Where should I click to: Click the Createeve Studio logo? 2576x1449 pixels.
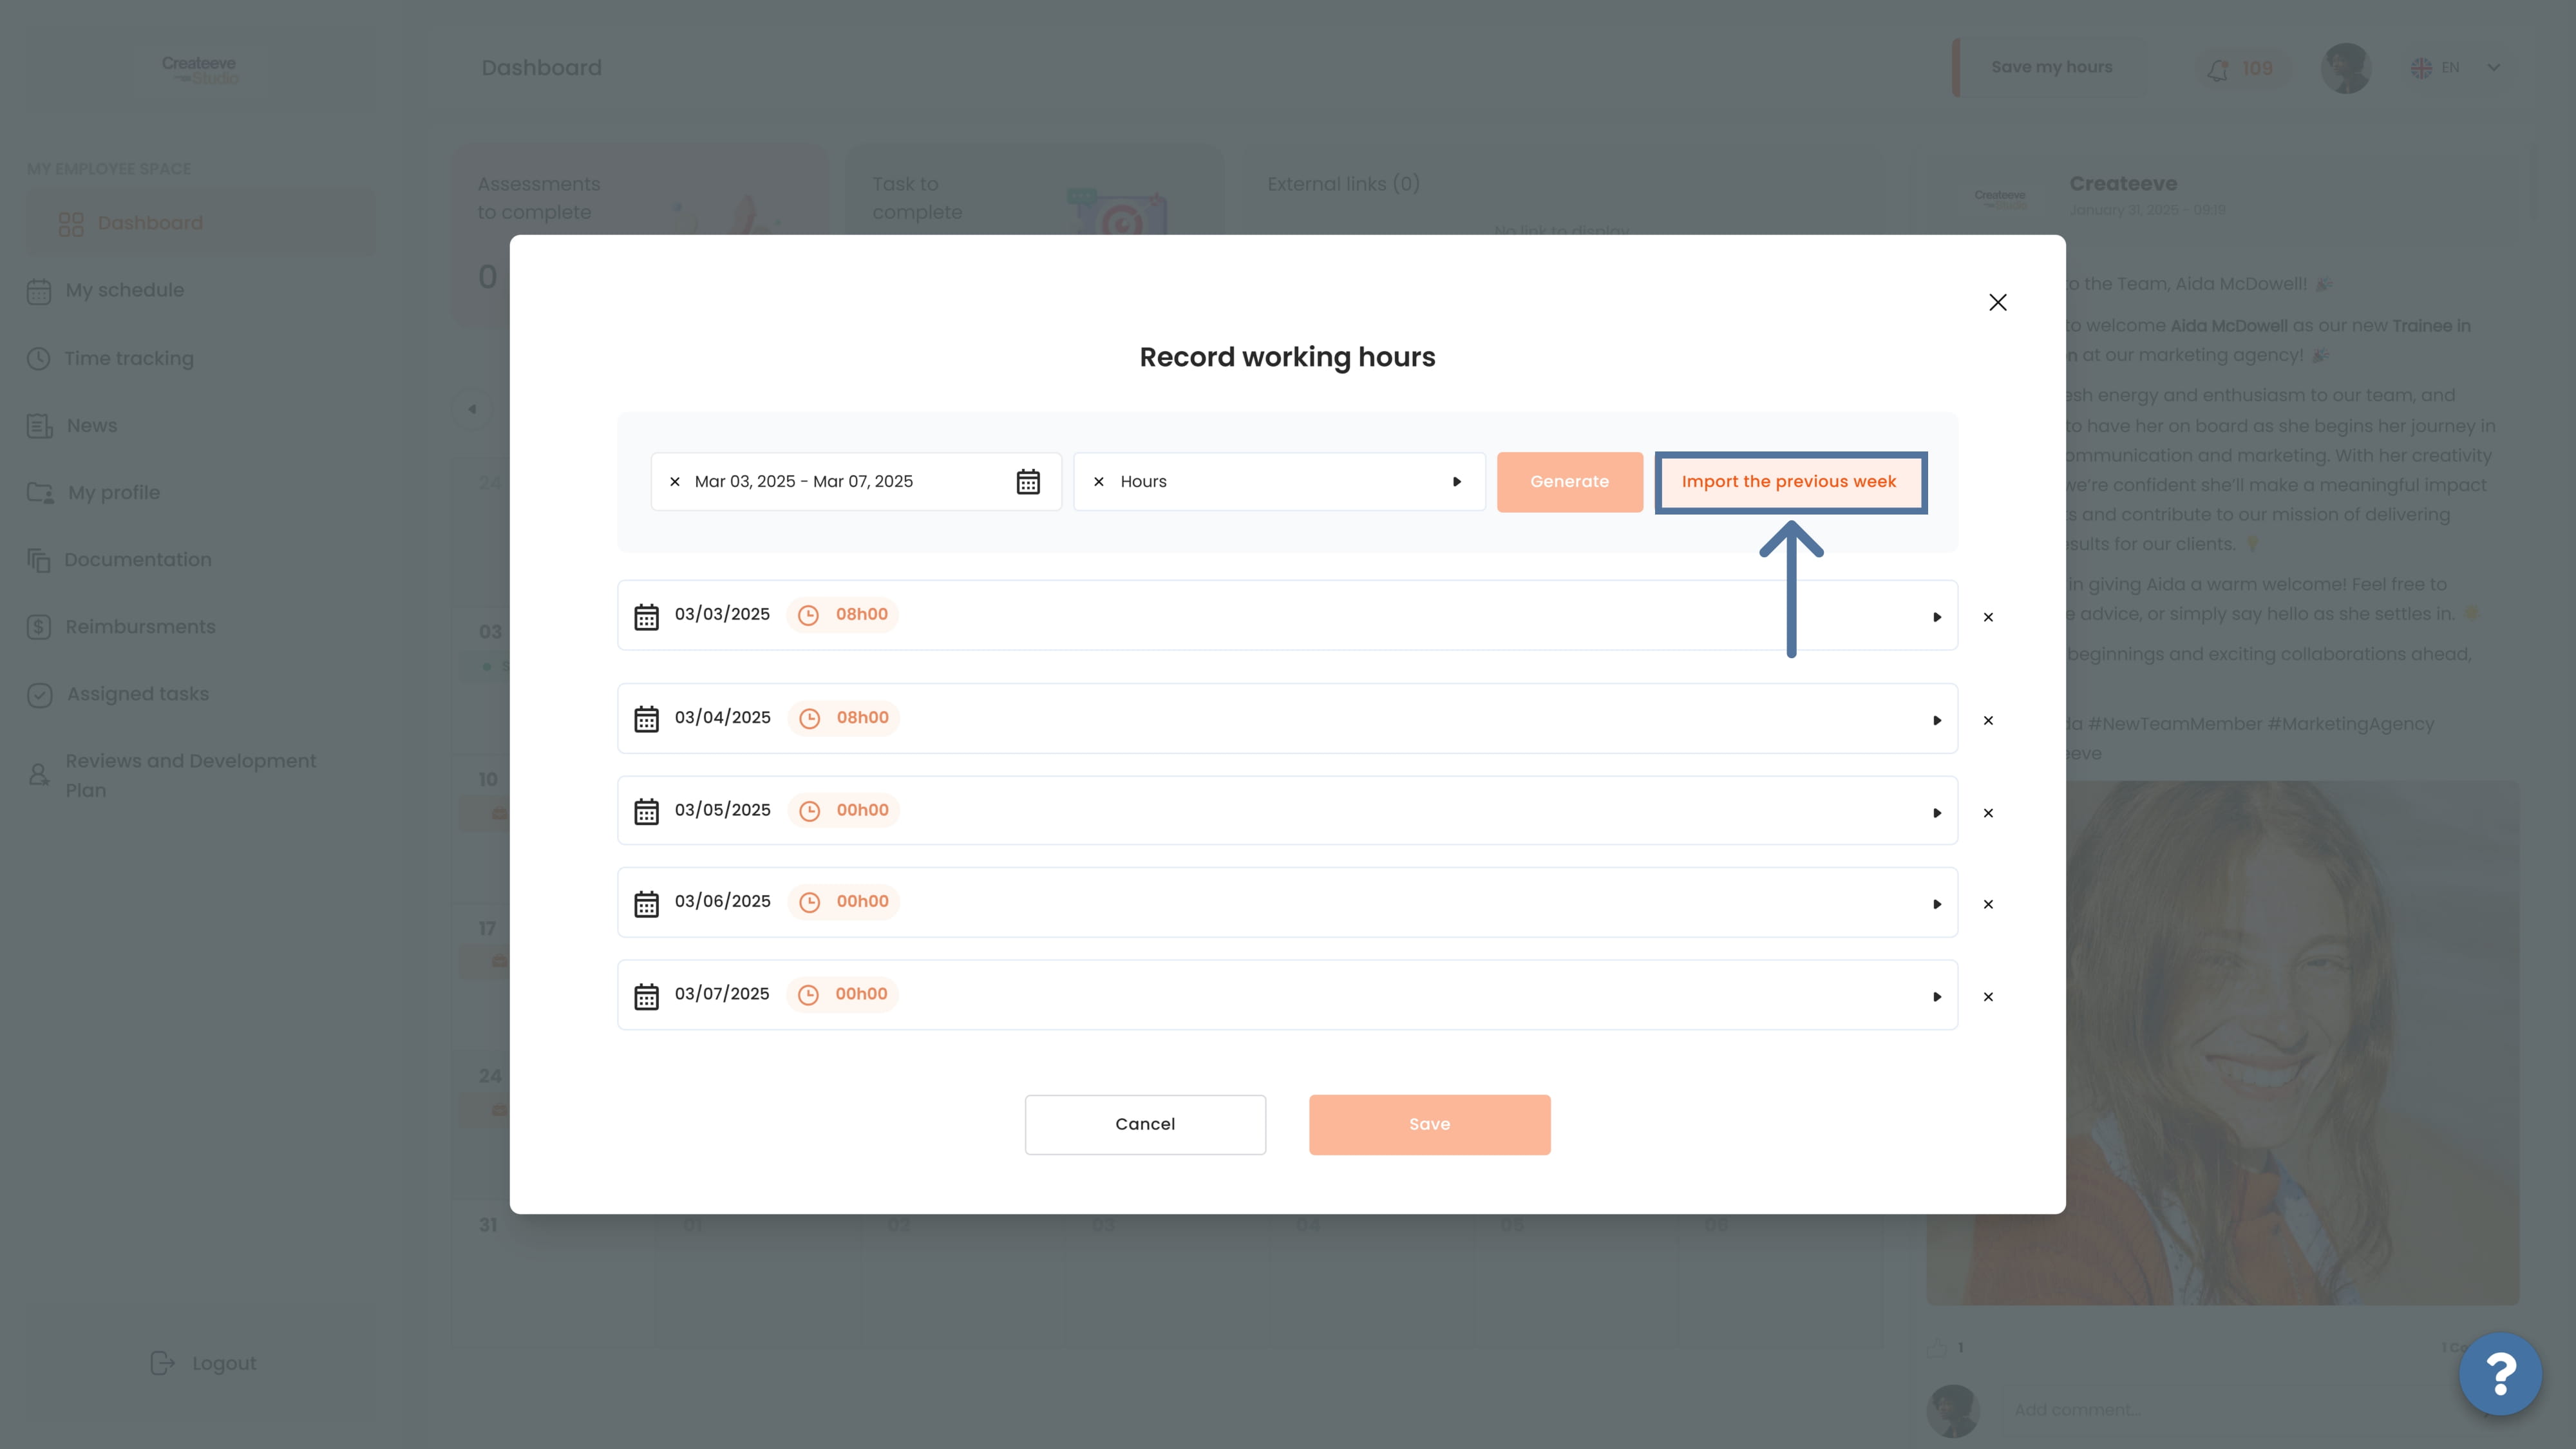(x=200, y=69)
